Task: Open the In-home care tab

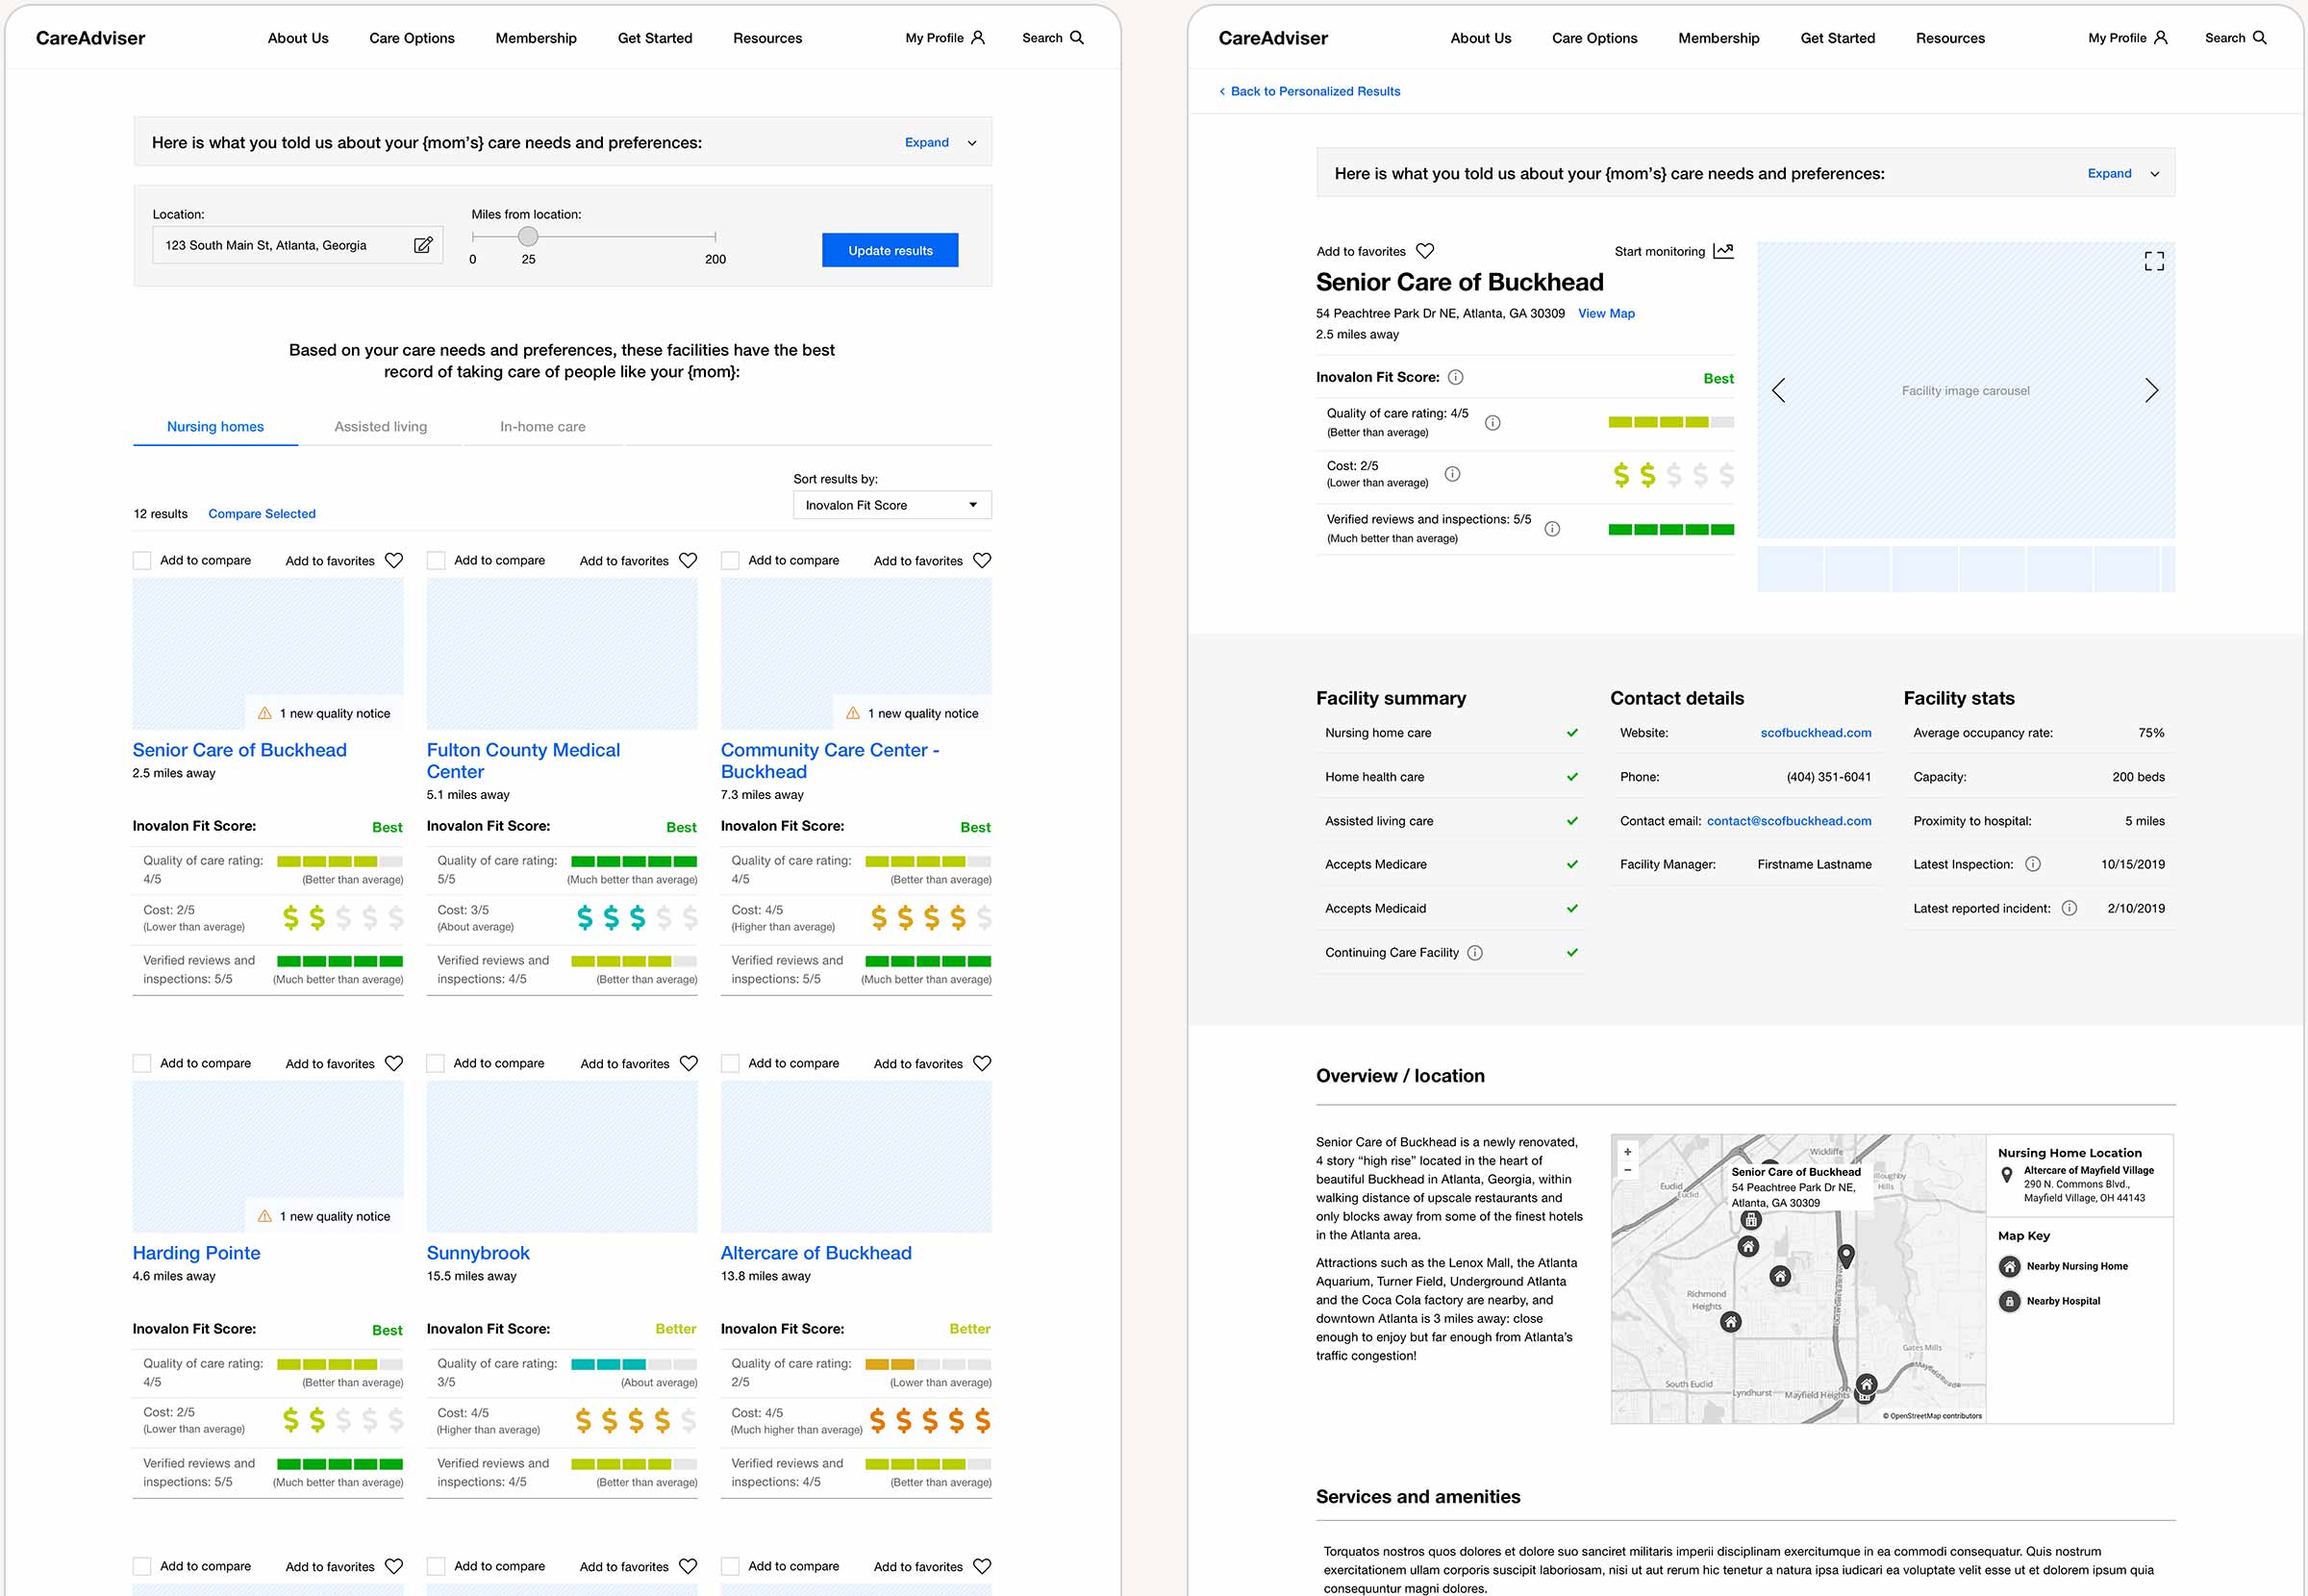Action: (542, 427)
